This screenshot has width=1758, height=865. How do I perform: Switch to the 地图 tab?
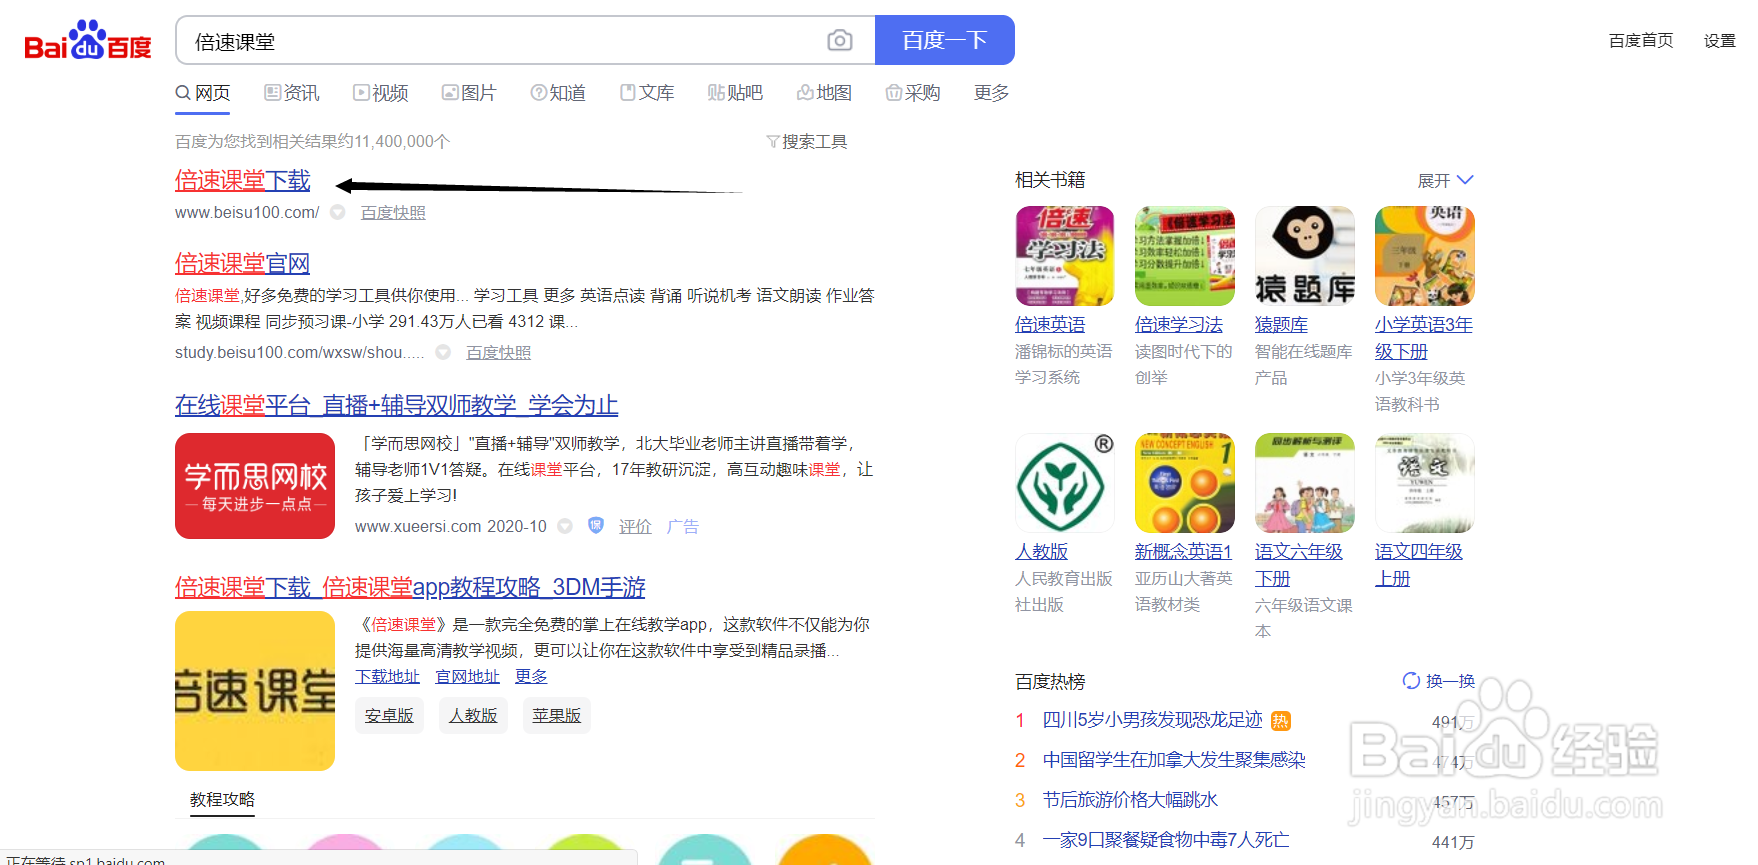tap(824, 93)
